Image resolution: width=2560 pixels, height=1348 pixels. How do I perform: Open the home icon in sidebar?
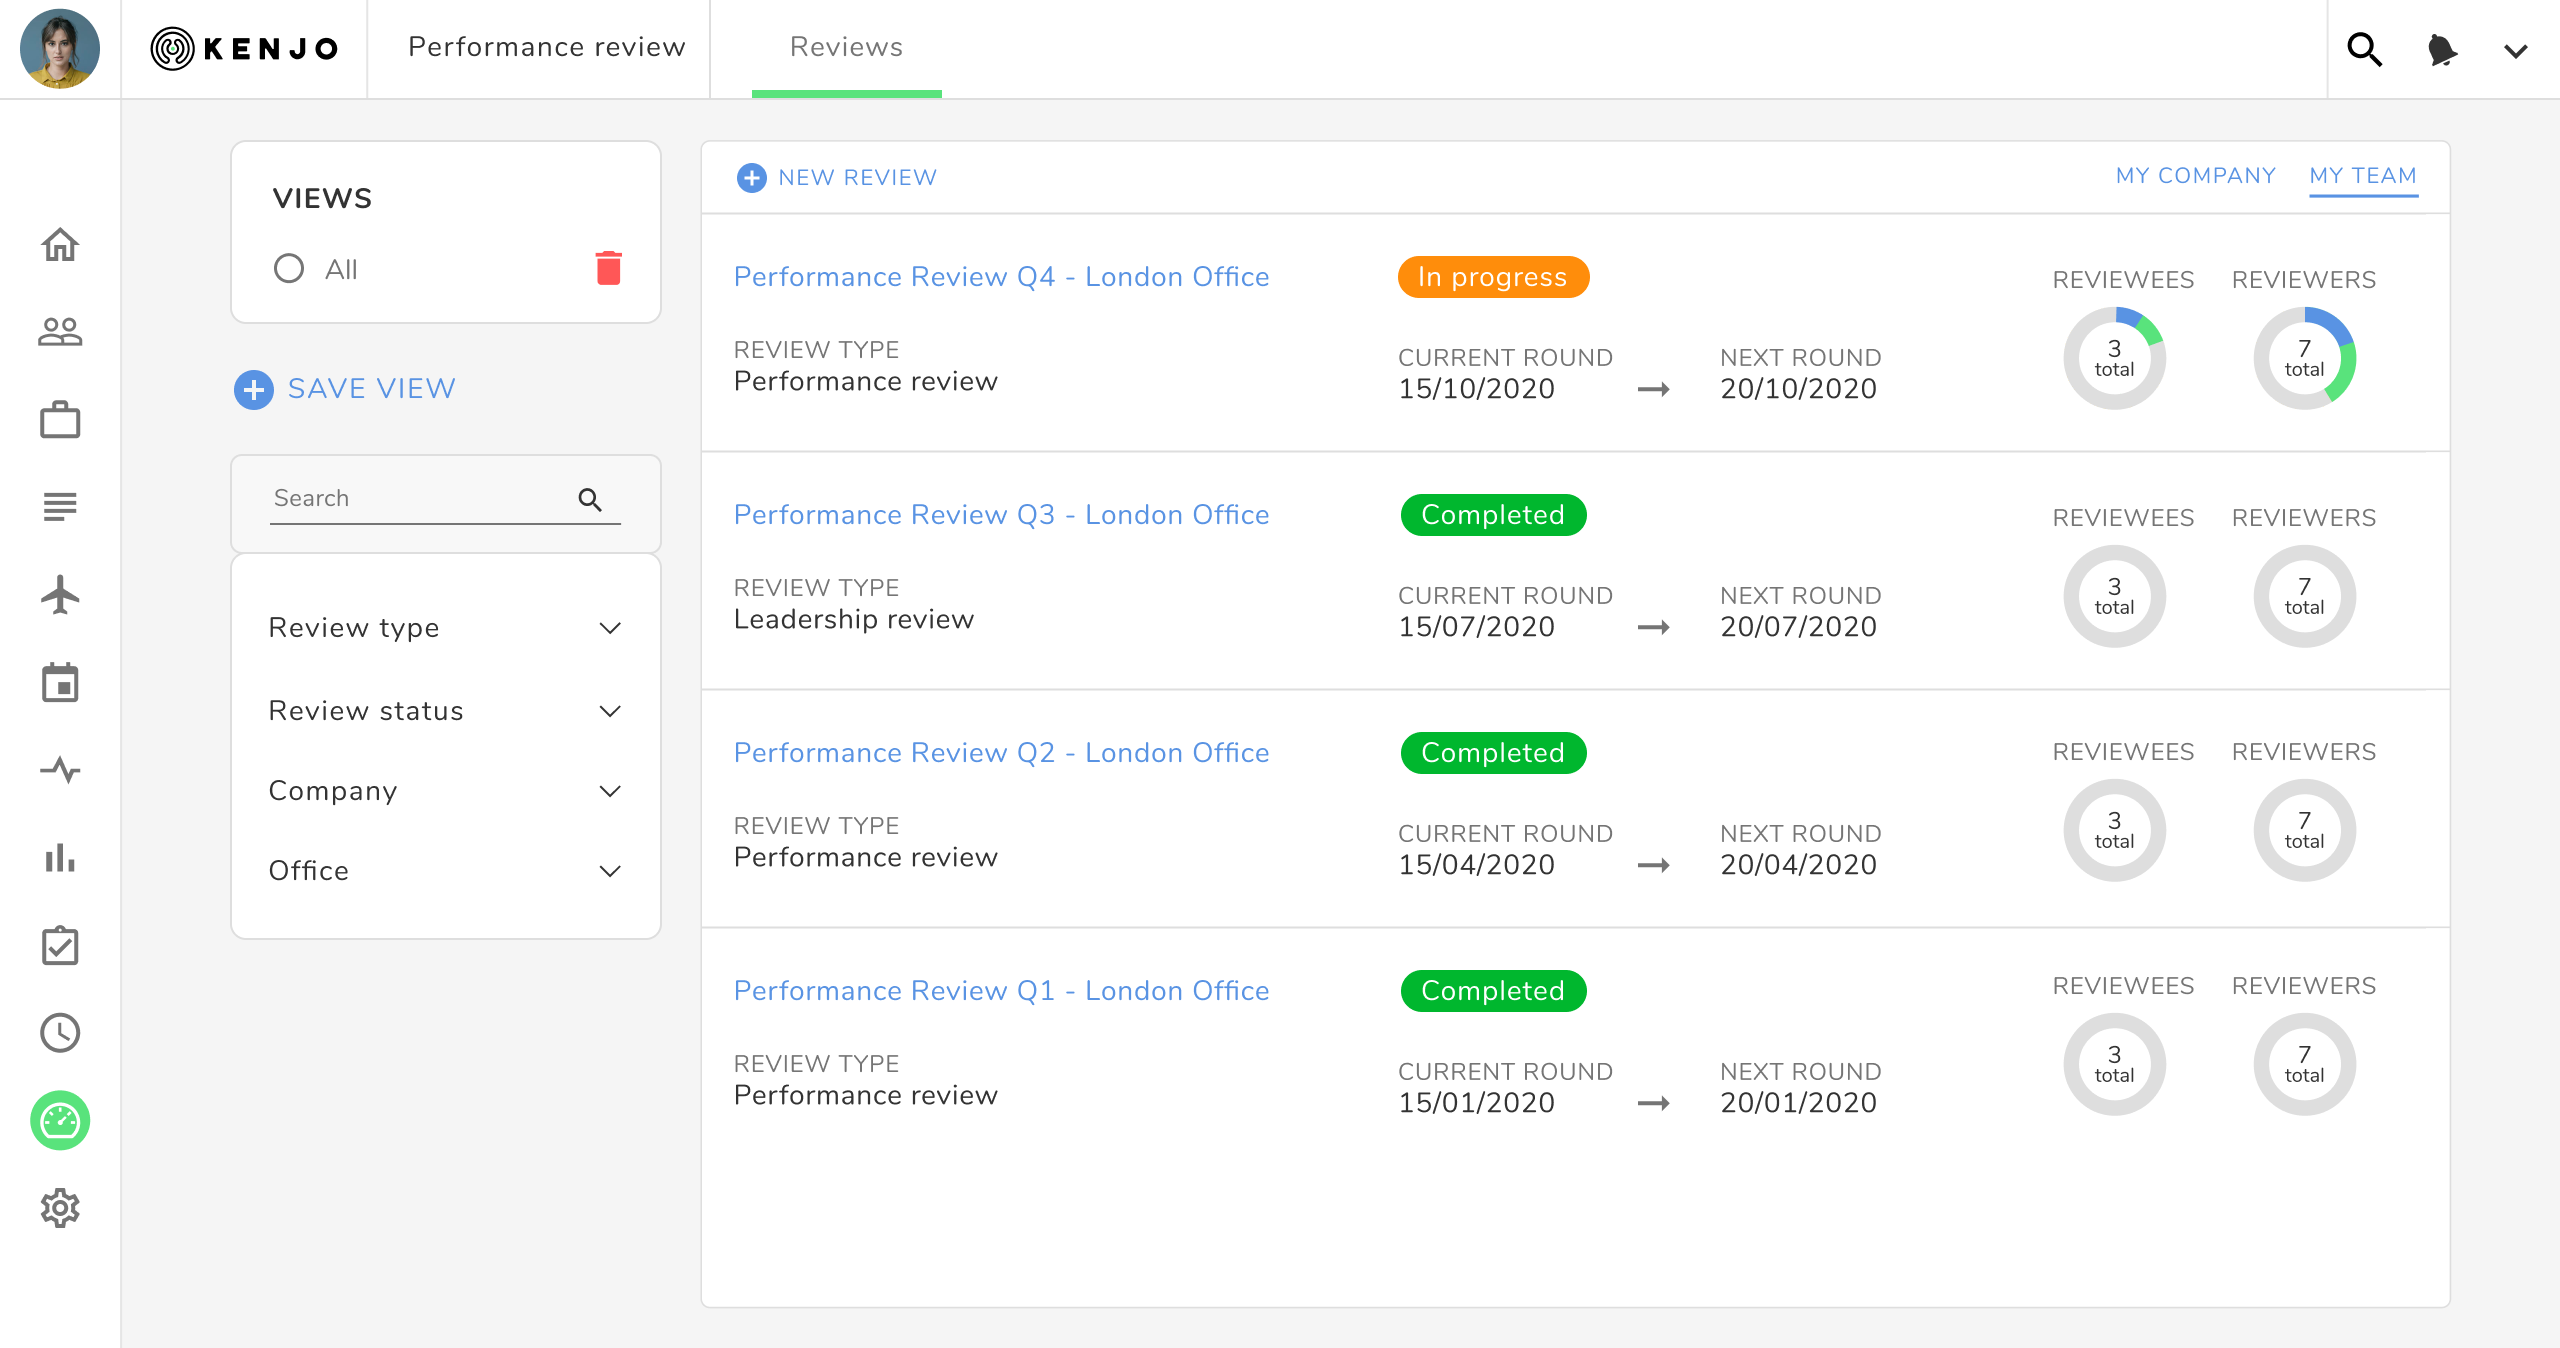tap(60, 244)
